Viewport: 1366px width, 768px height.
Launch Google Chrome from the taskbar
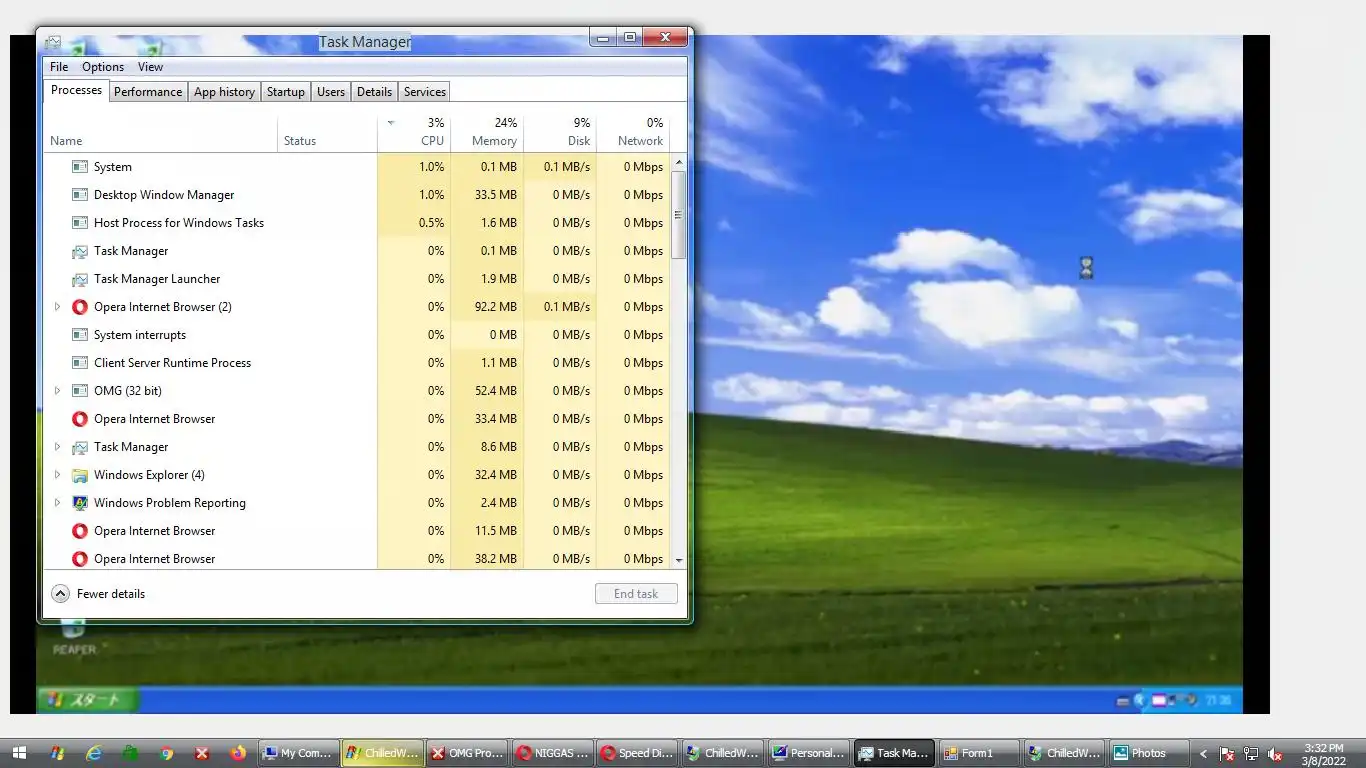pos(167,753)
